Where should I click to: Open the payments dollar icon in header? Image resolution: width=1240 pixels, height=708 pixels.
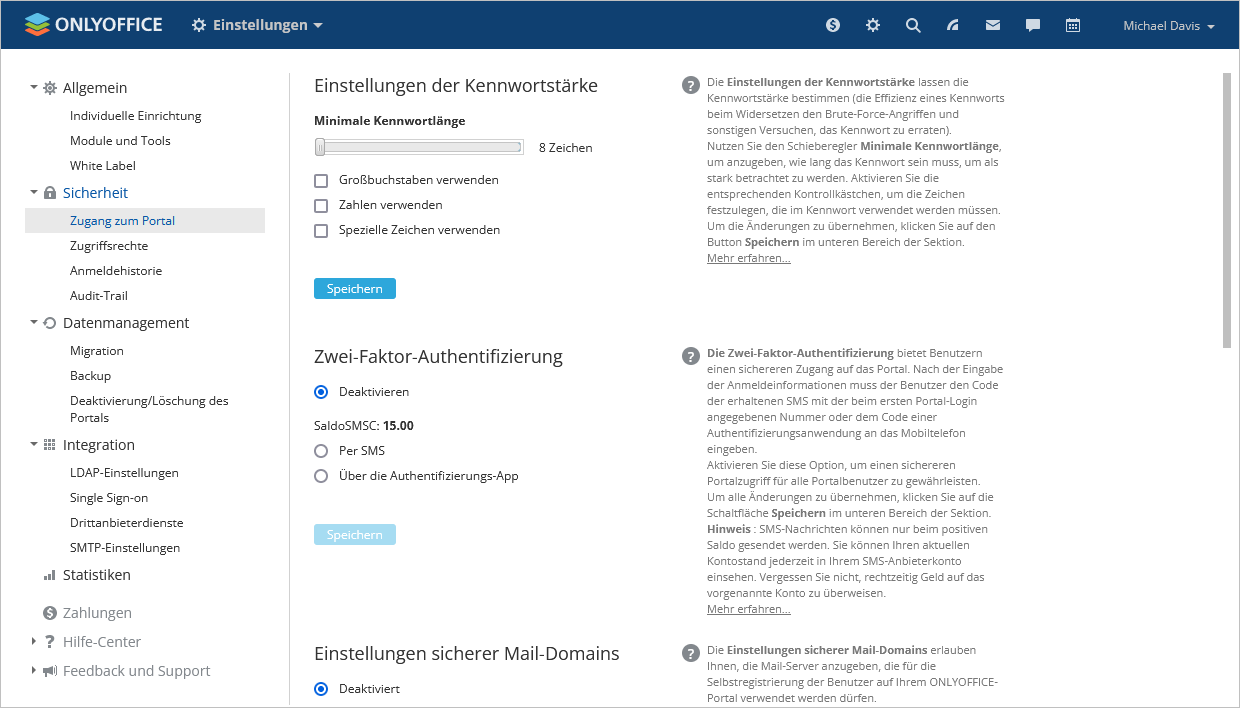tap(833, 25)
